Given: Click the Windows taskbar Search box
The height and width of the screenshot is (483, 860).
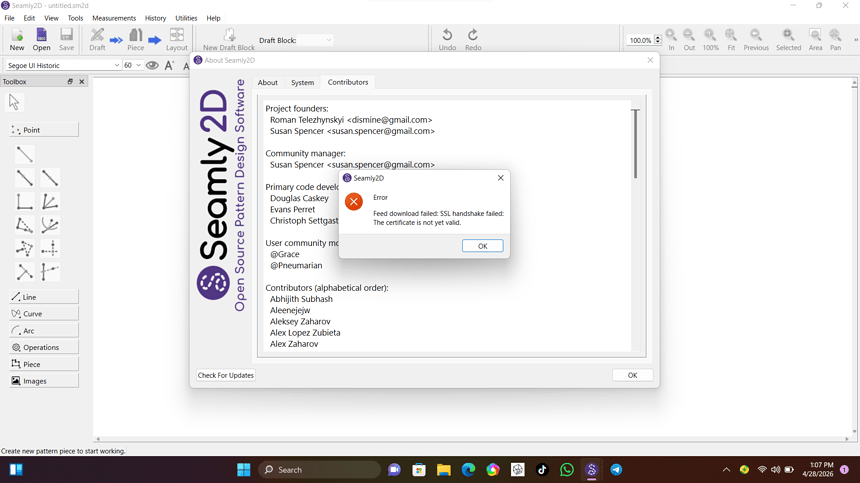Looking at the screenshot, I should [x=319, y=470].
